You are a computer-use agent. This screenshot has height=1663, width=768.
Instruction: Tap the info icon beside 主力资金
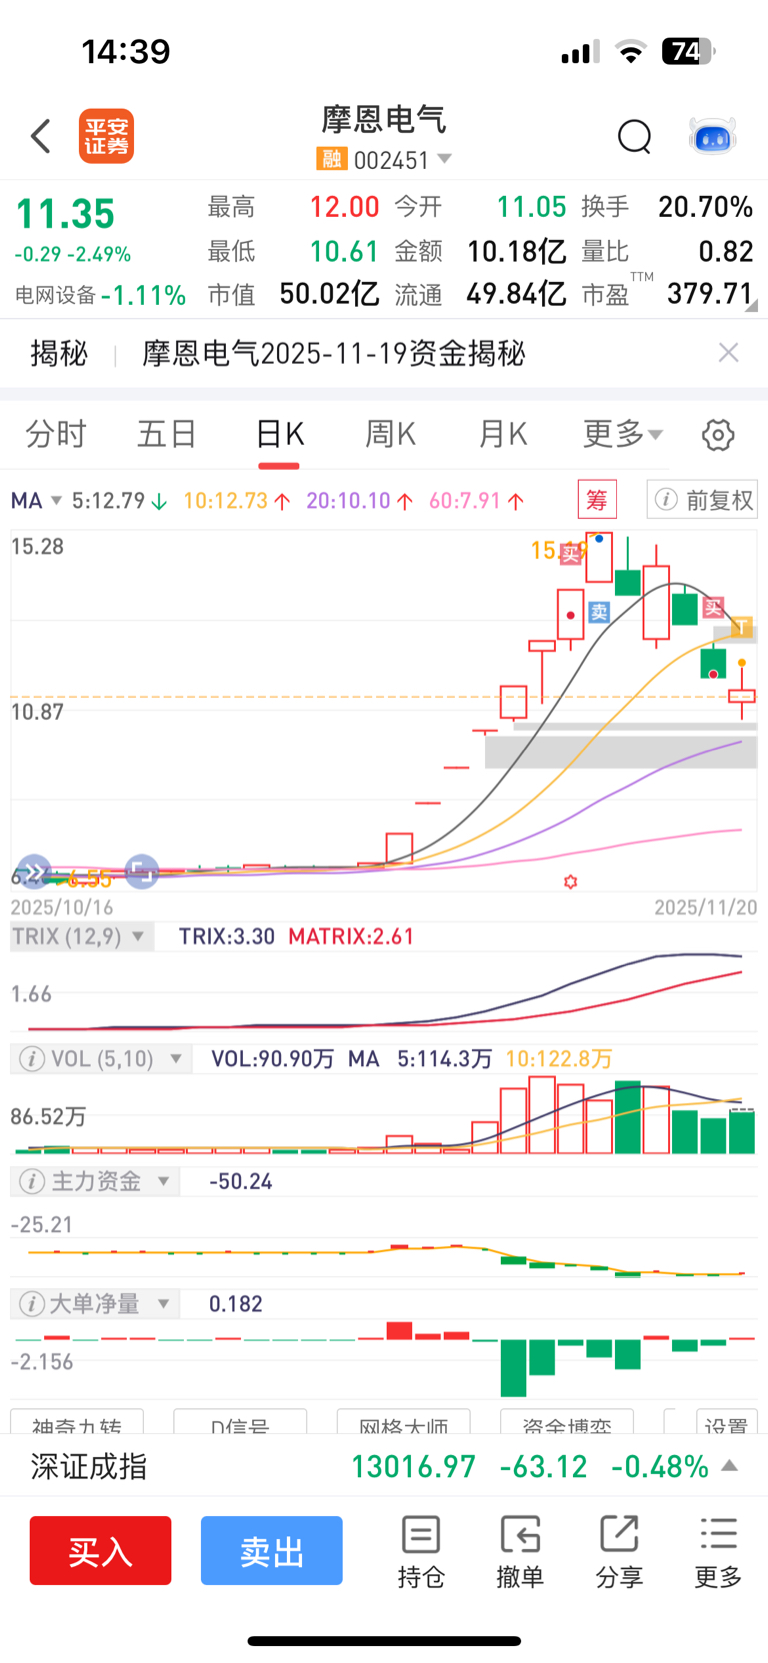pyautogui.click(x=32, y=1181)
